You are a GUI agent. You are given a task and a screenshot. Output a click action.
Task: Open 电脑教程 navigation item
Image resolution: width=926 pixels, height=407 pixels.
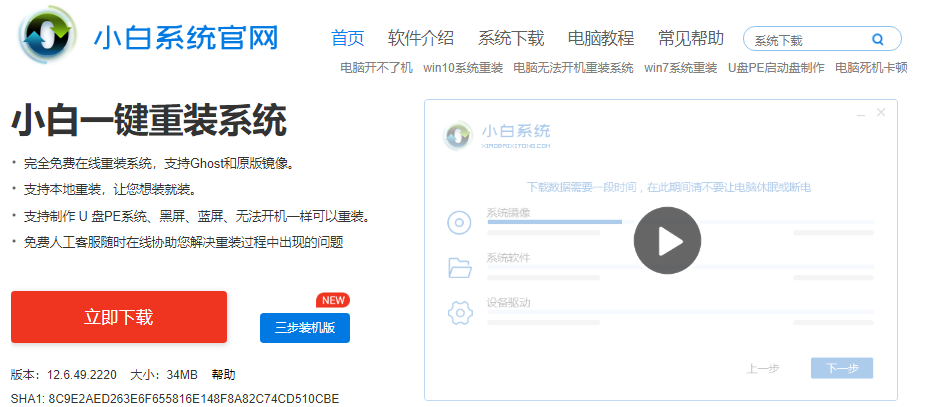pyautogui.click(x=601, y=39)
